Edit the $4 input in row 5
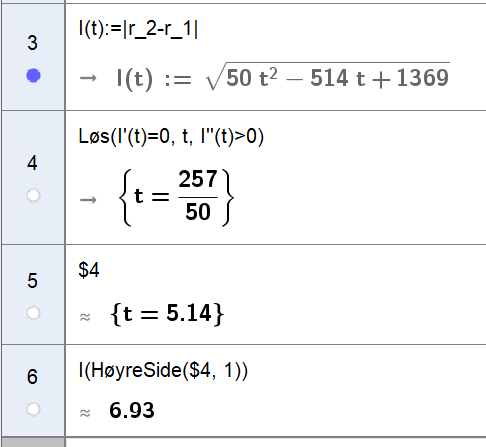 (89, 270)
